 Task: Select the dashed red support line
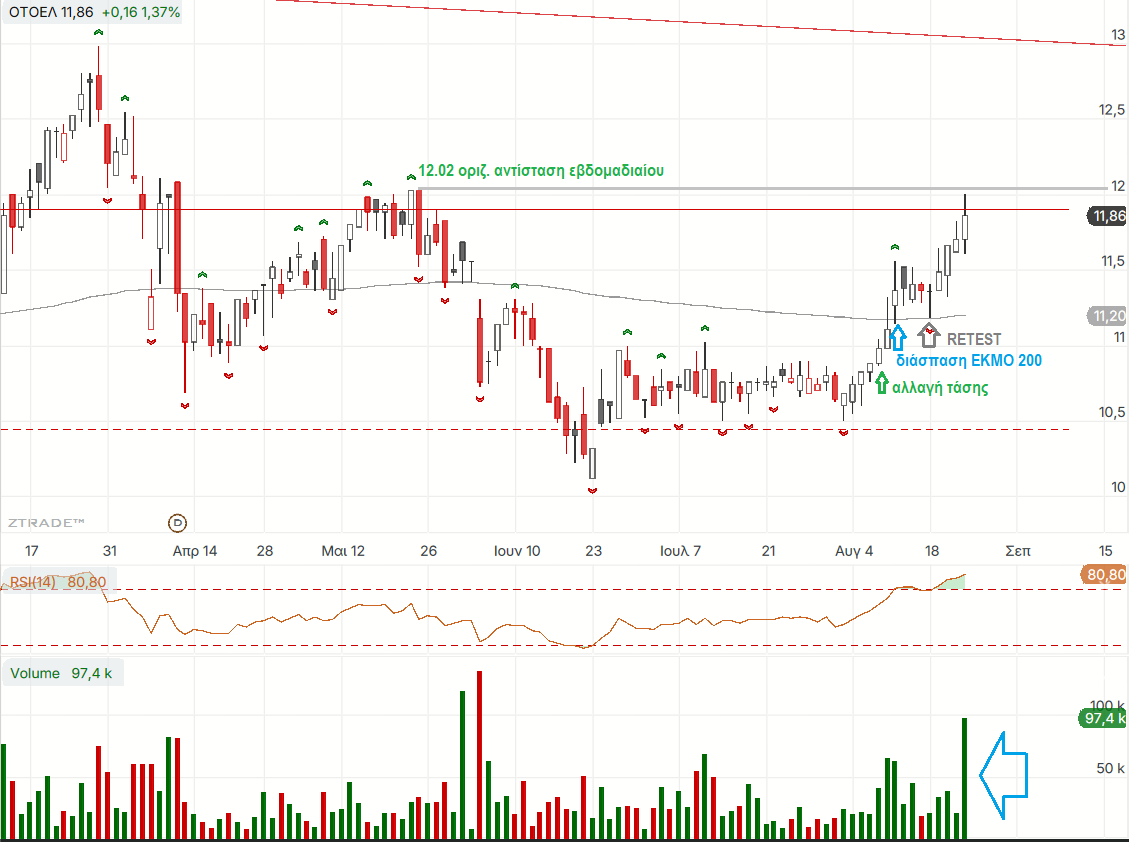(x=535, y=429)
